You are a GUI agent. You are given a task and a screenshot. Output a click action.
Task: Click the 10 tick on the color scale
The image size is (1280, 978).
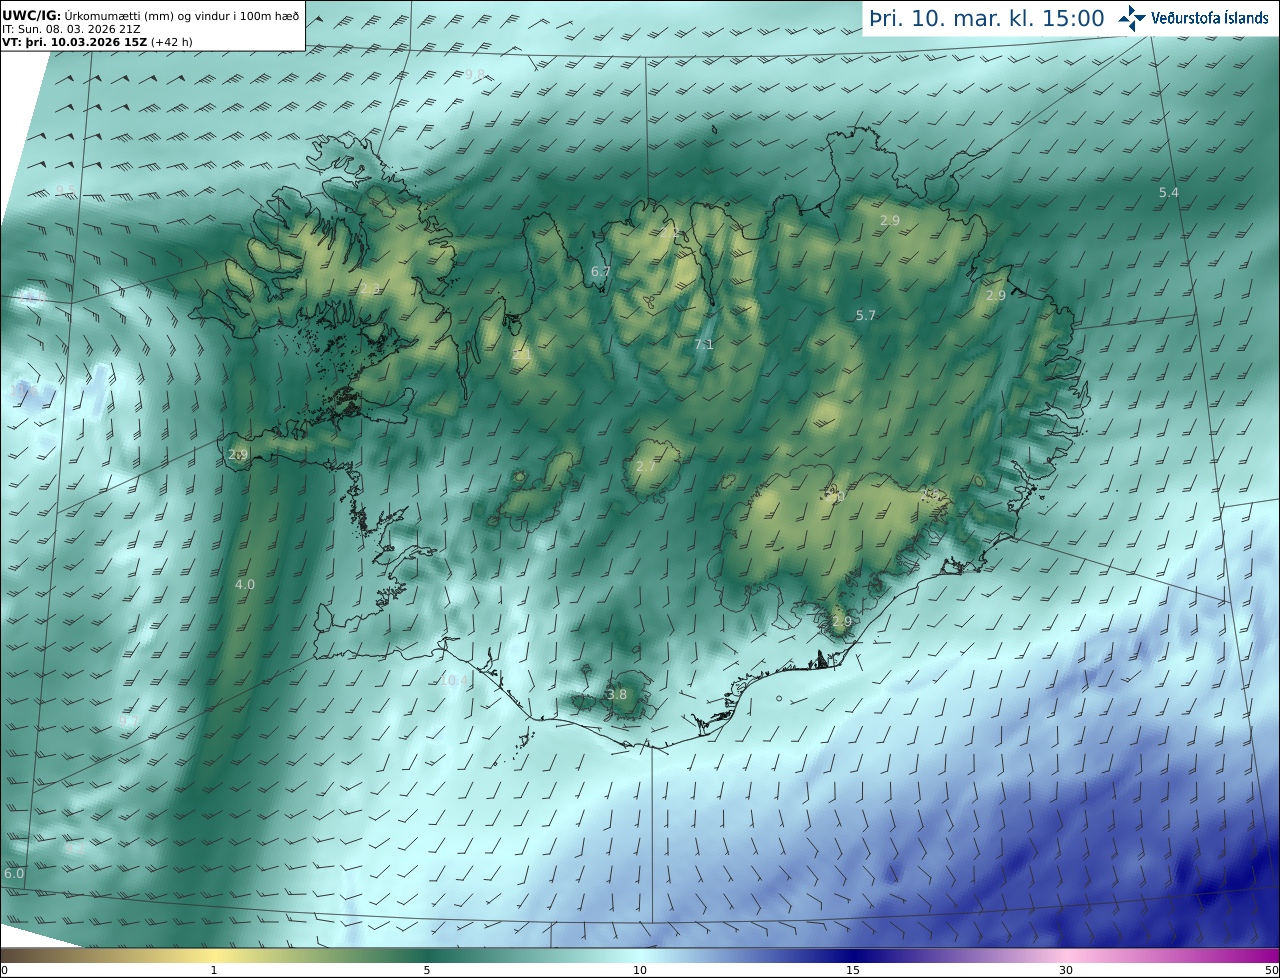coord(640,970)
